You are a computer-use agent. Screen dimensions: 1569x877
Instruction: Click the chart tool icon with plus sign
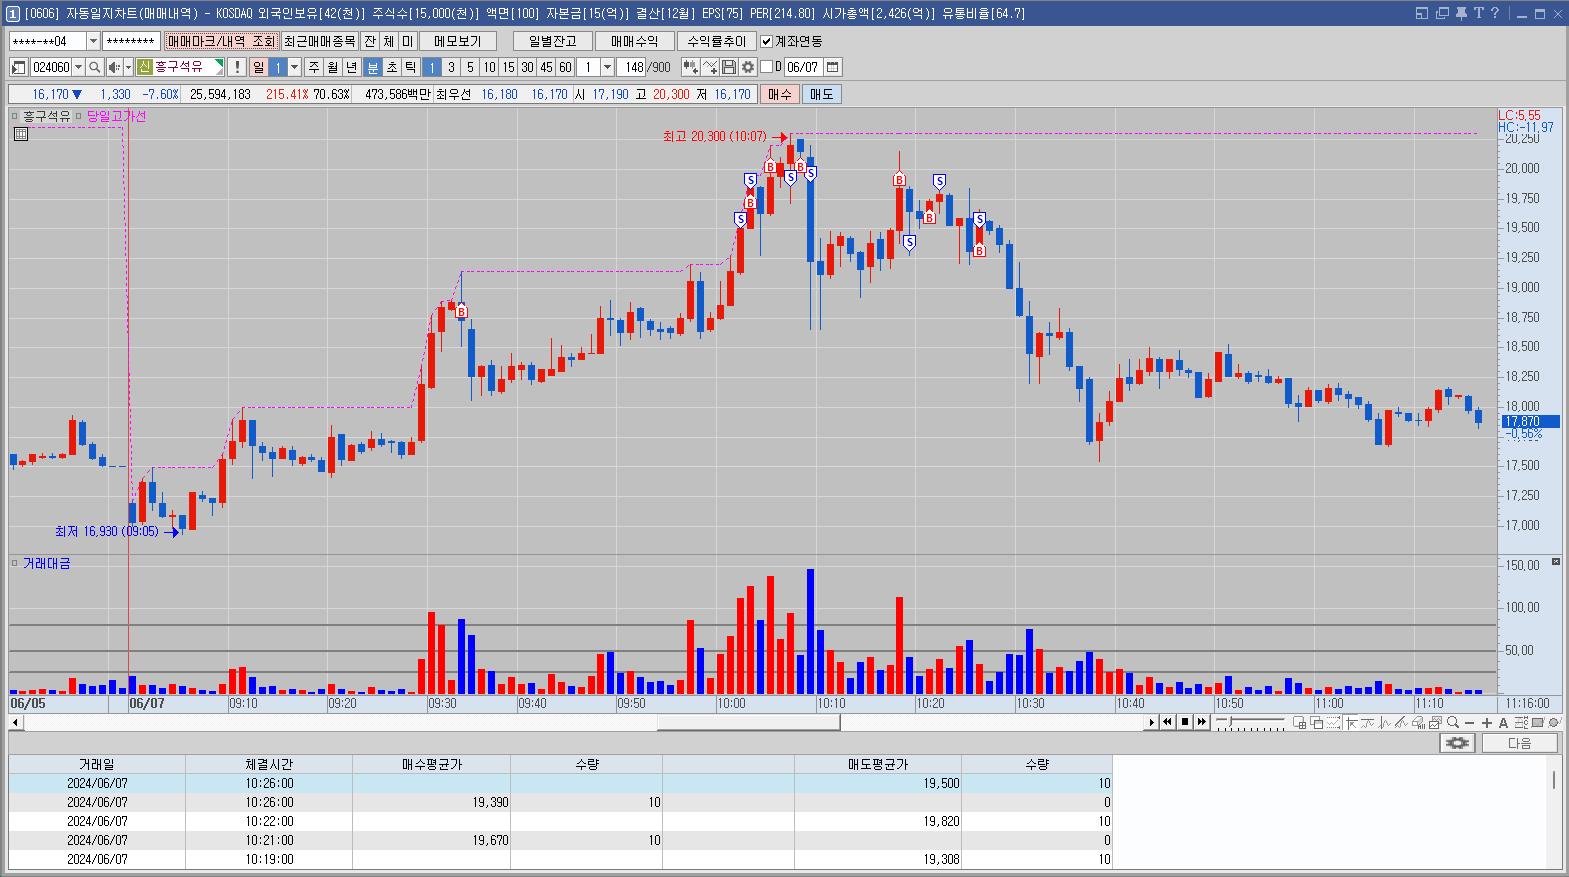(x=710, y=67)
